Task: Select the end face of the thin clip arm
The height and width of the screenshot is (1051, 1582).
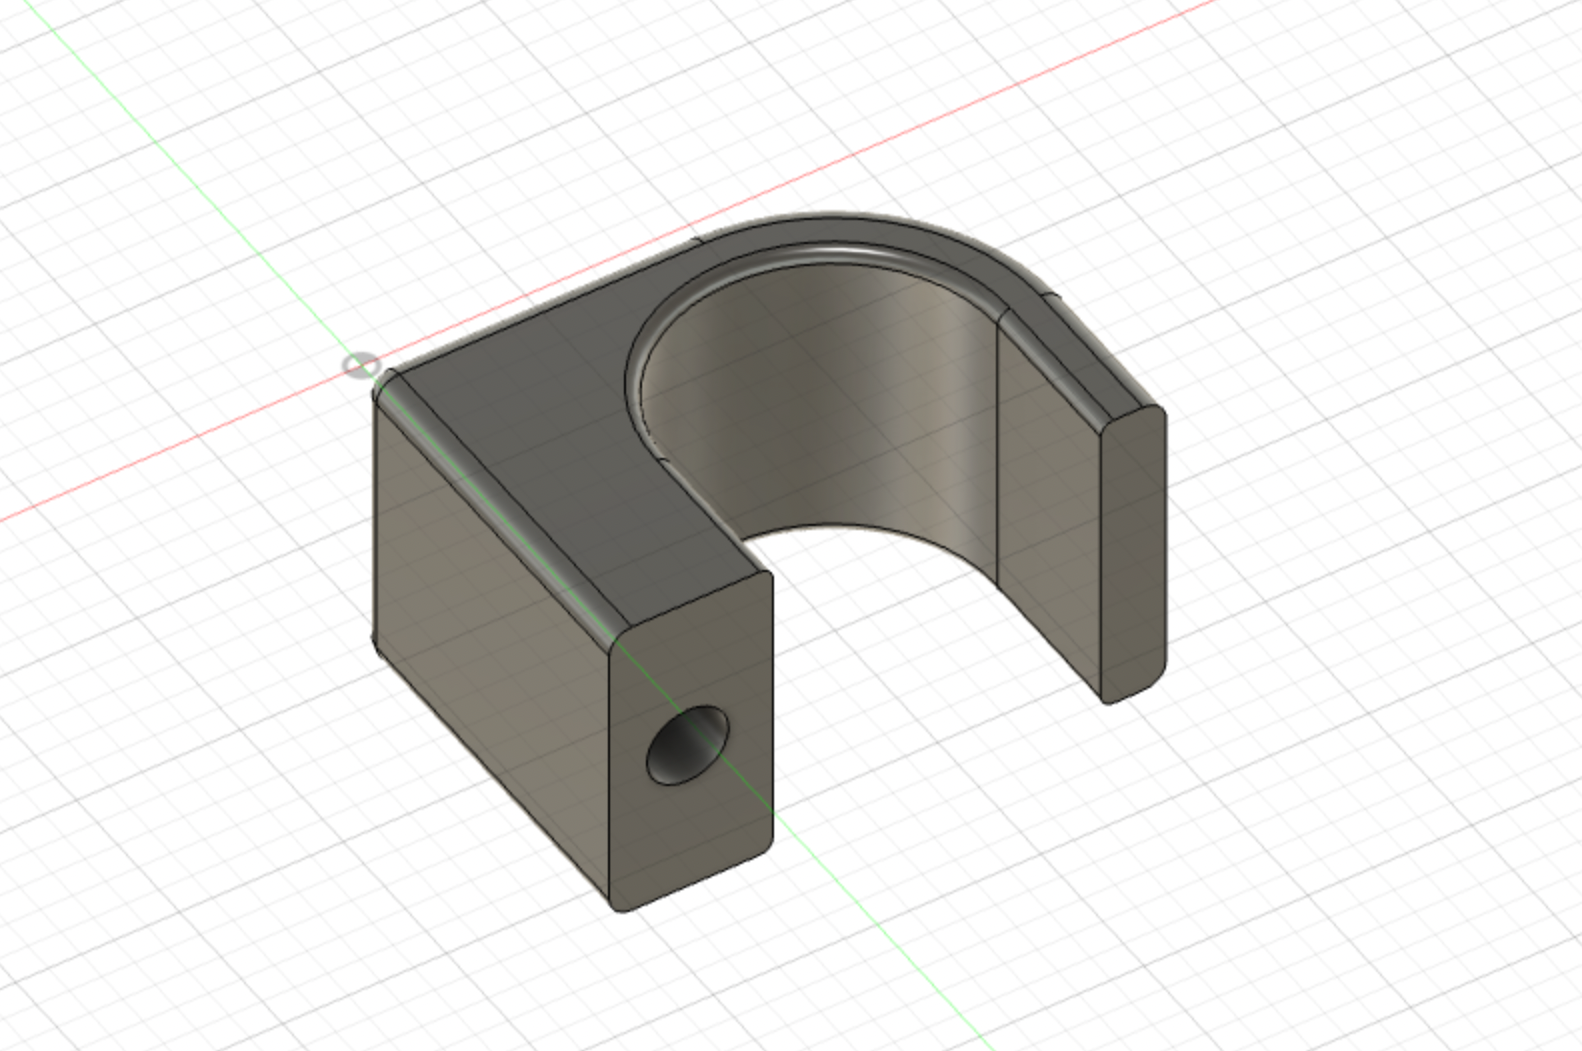Action: 1133,553
